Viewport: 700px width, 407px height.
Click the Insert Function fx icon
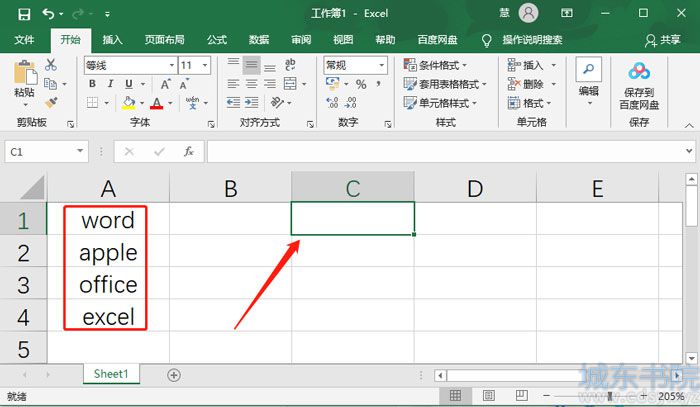189,152
